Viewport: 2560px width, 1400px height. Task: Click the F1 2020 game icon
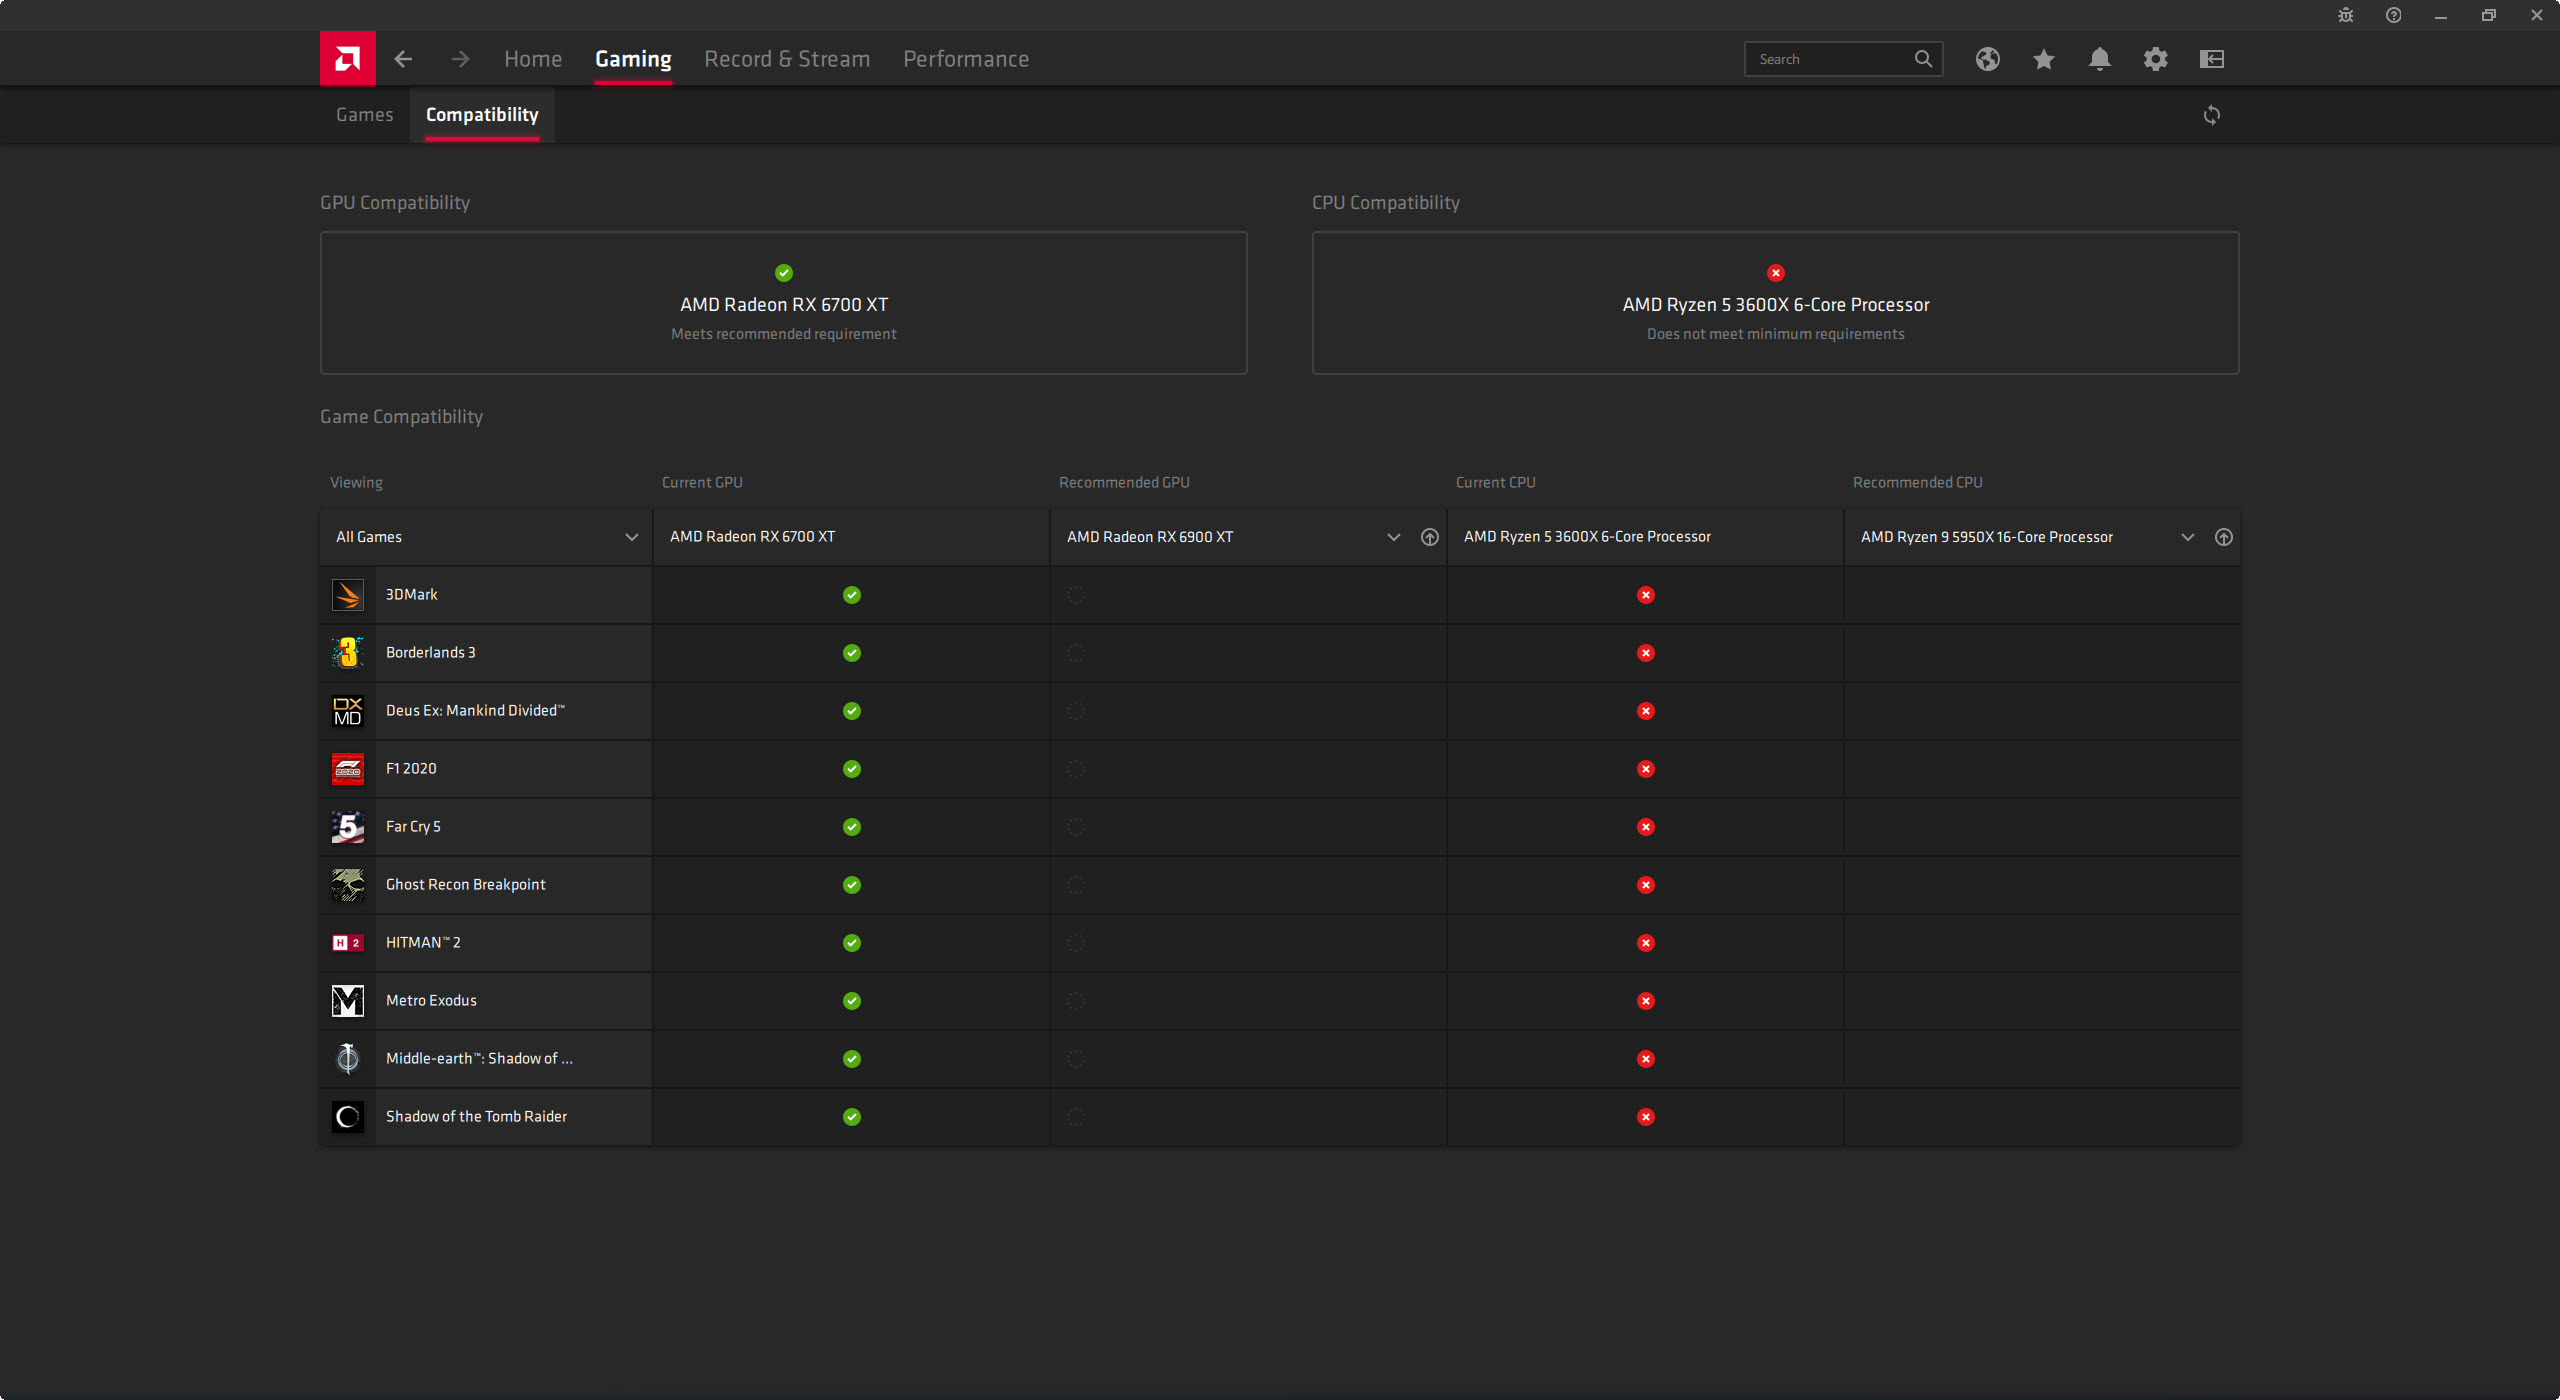coord(348,769)
